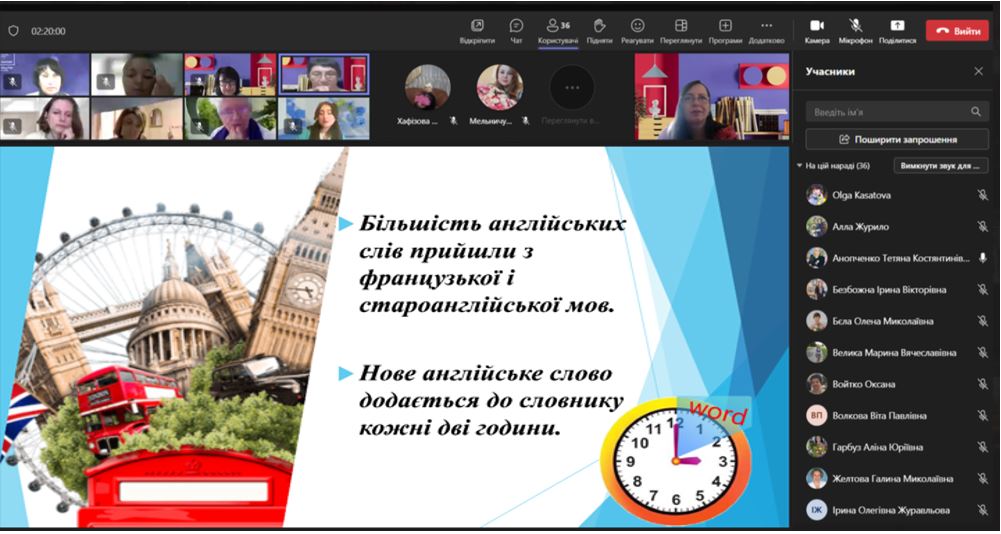Select participant Бєла Олена Миколаївна
The width and height of the screenshot is (1001, 534).
tap(897, 321)
